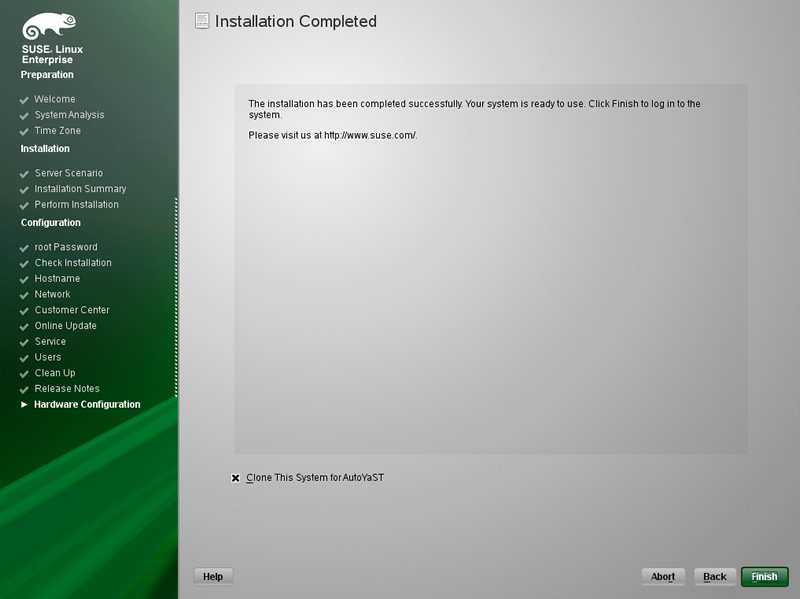Click the SUSE chameleon logo
Screen dimensions: 800x599
pyautogui.click(x=49, y=26)
